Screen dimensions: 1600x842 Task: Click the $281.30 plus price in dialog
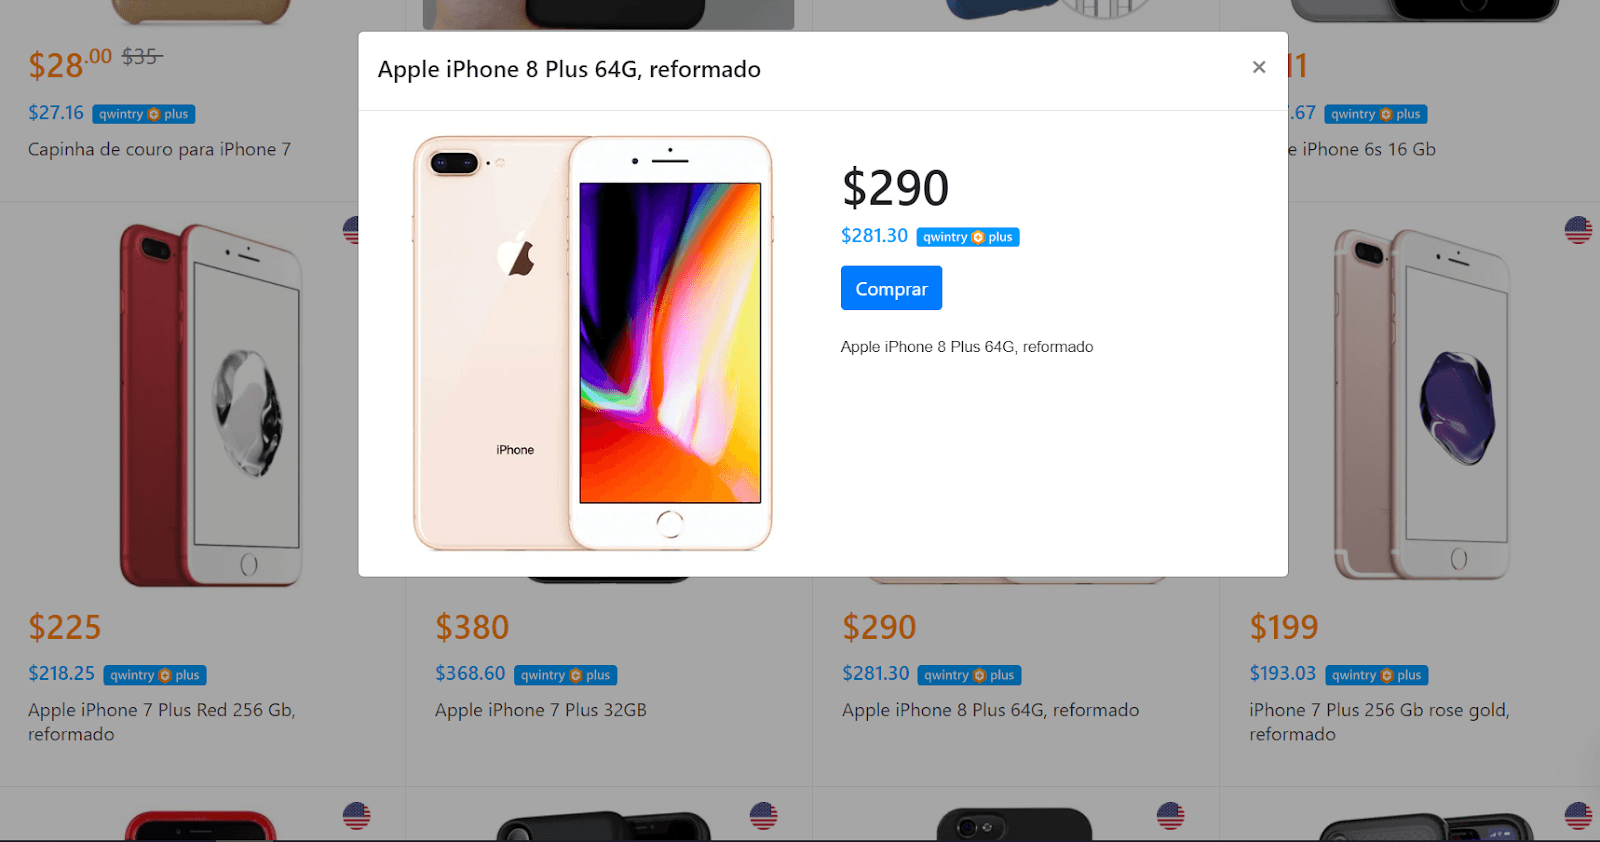point(874,236)
